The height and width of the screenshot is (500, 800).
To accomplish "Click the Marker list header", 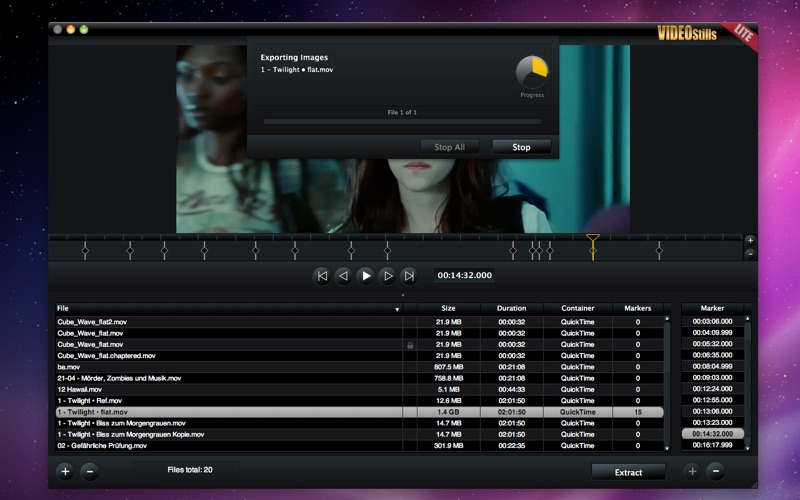I will coord(712,308).
